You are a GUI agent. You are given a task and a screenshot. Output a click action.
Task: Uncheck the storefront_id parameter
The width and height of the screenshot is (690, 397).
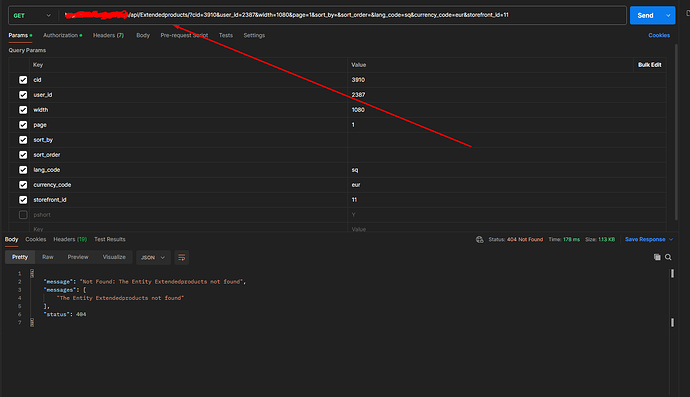23,199
